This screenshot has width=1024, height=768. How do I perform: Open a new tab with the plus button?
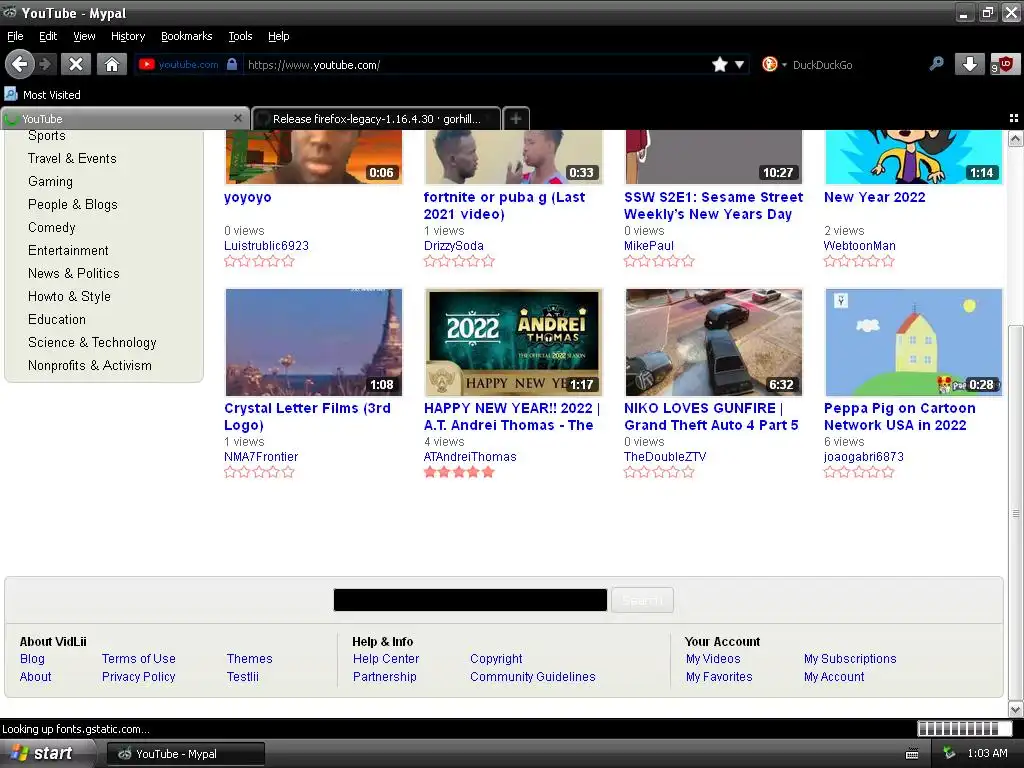tap(516, 118)
